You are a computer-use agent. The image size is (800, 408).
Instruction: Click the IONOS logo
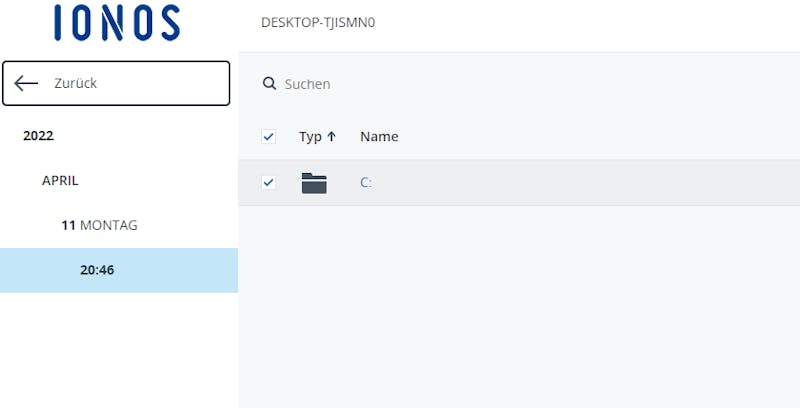[x=117, y=23]
